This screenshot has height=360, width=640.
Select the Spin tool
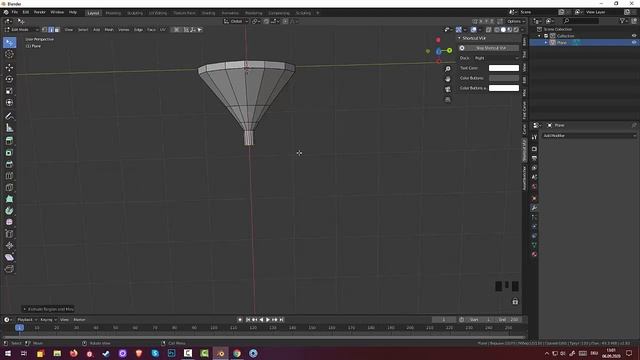pyautogui.click(x=9, y=211)
